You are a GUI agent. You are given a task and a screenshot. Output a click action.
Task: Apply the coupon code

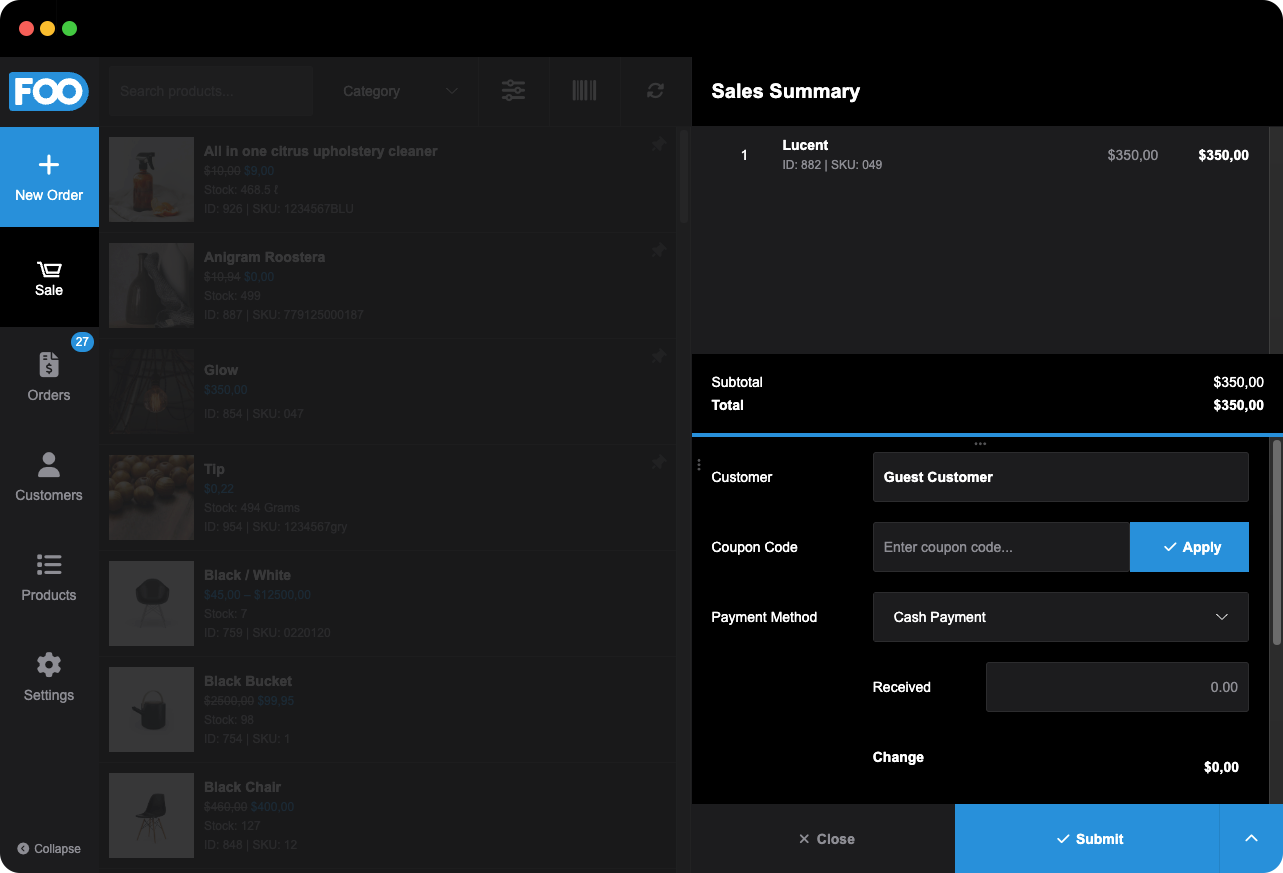(1189, 547)
